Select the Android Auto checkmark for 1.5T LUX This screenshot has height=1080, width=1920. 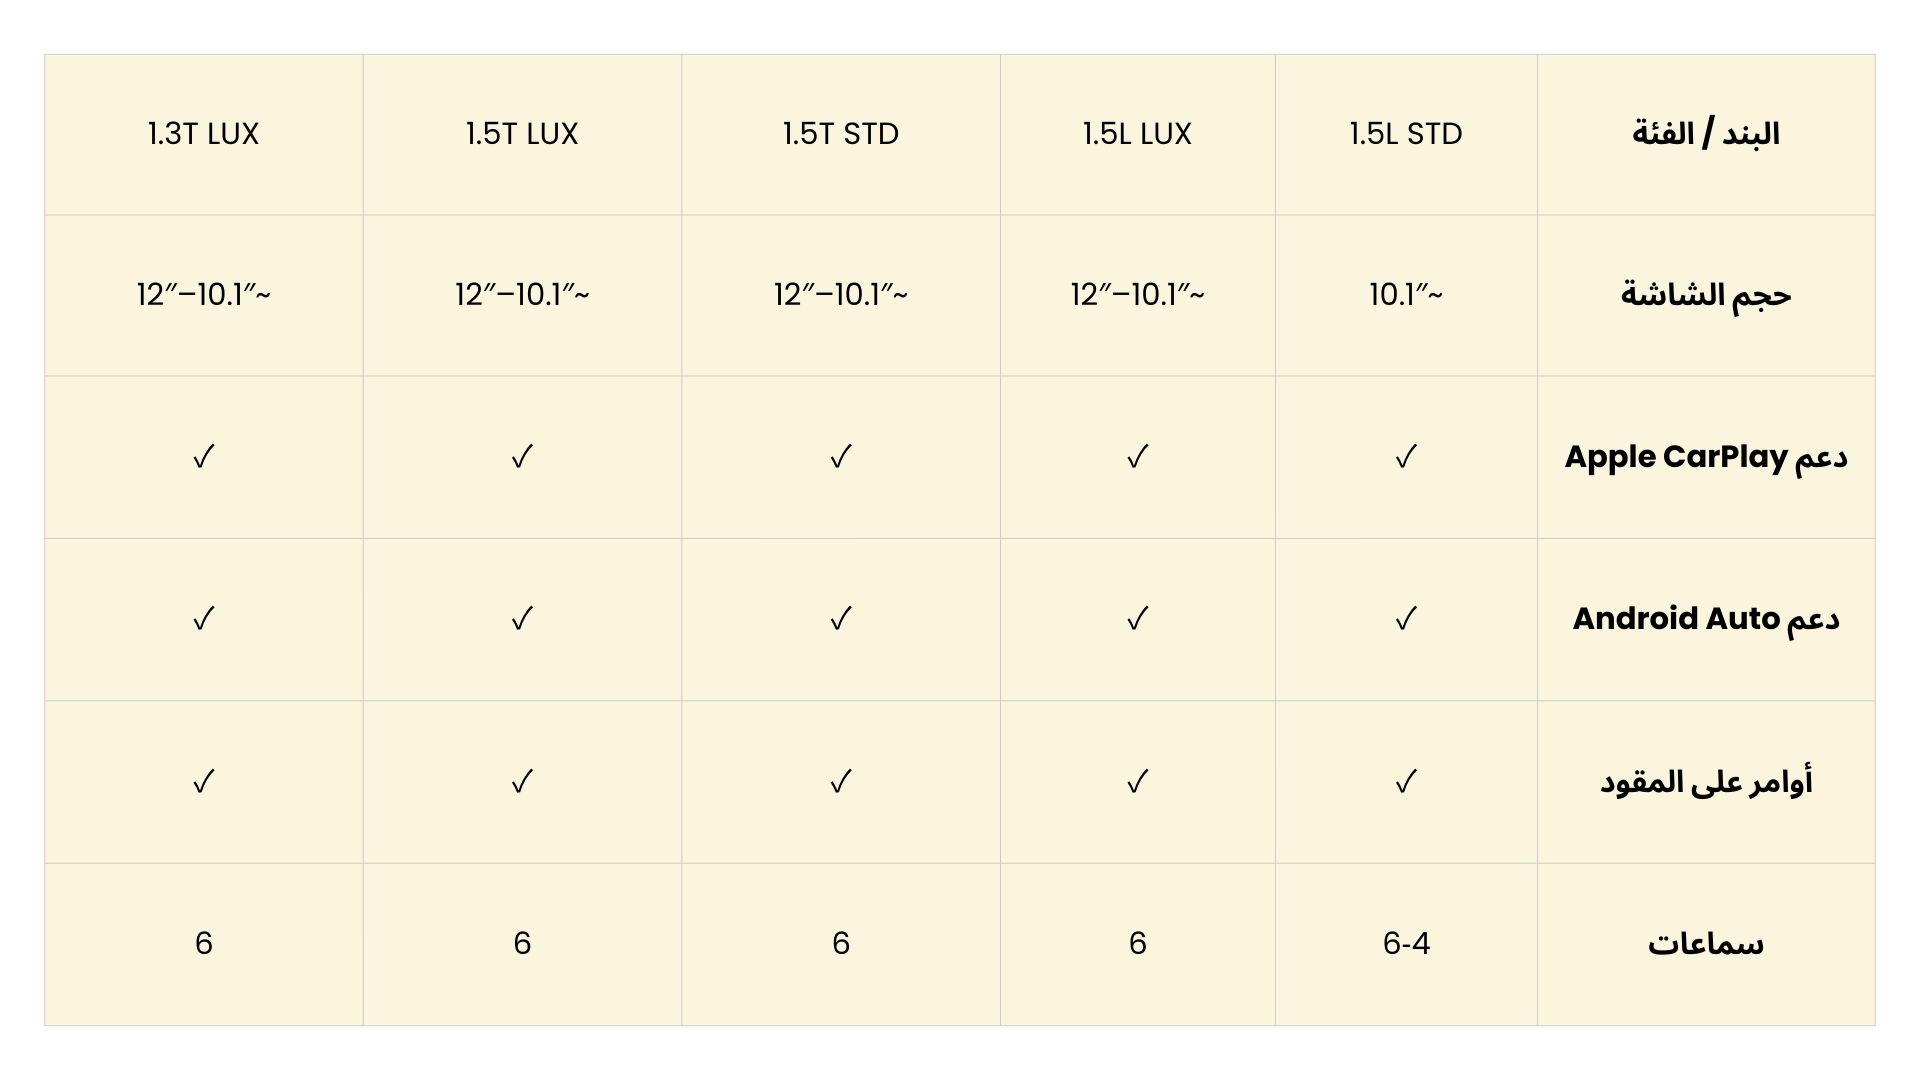pyautogui.click(x=522, y=619)
